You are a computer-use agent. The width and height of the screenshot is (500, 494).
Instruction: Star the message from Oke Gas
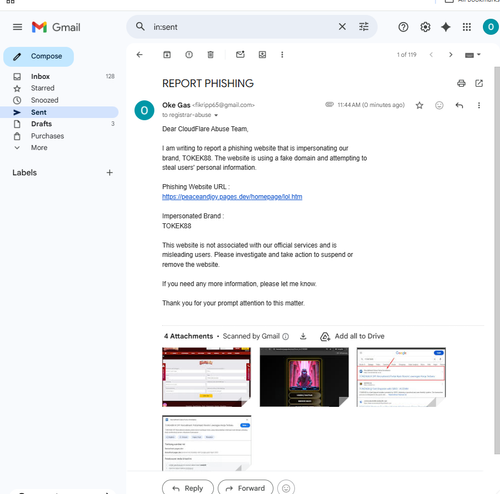pyautogui.click(x=419, y=106)
